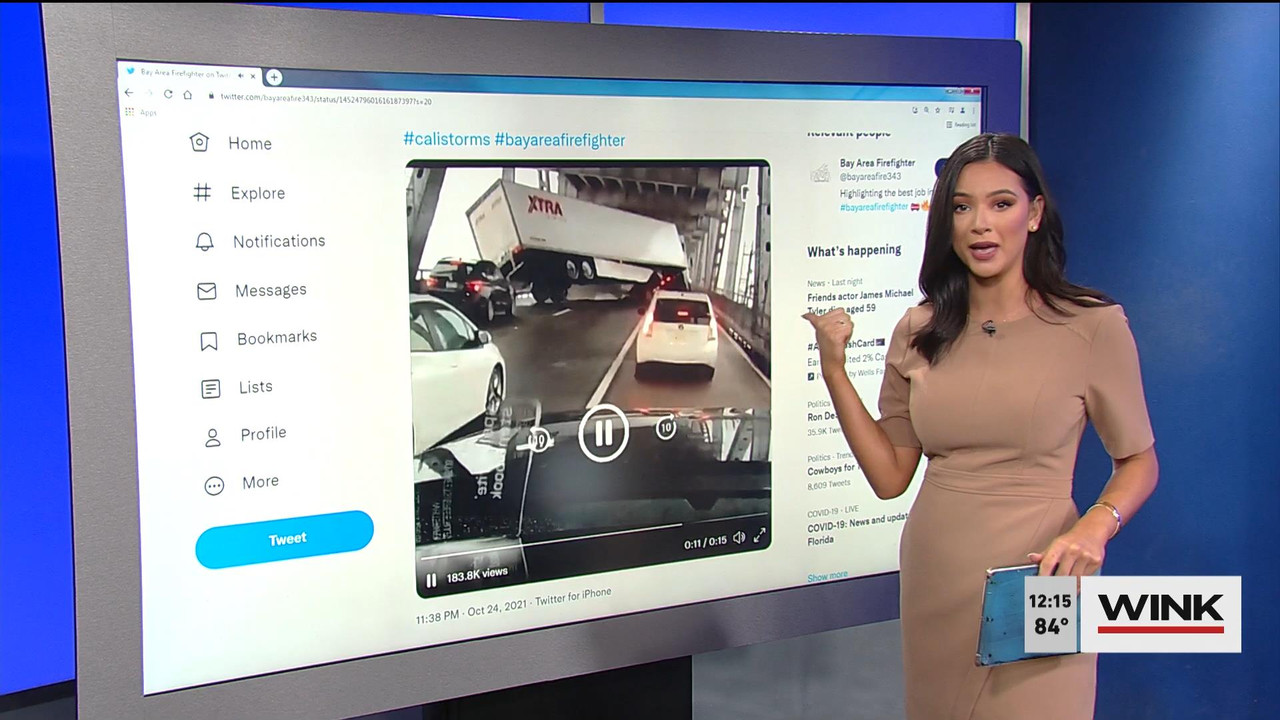The width and height of the screenshot is (1280, 720).
Task: Click the Twitter for iPhone source link
Action: point(573,598)
